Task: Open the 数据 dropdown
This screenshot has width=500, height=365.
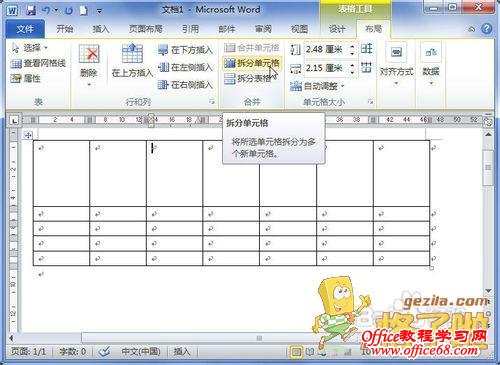Action: pyautogui.click(x=431, y=64)
